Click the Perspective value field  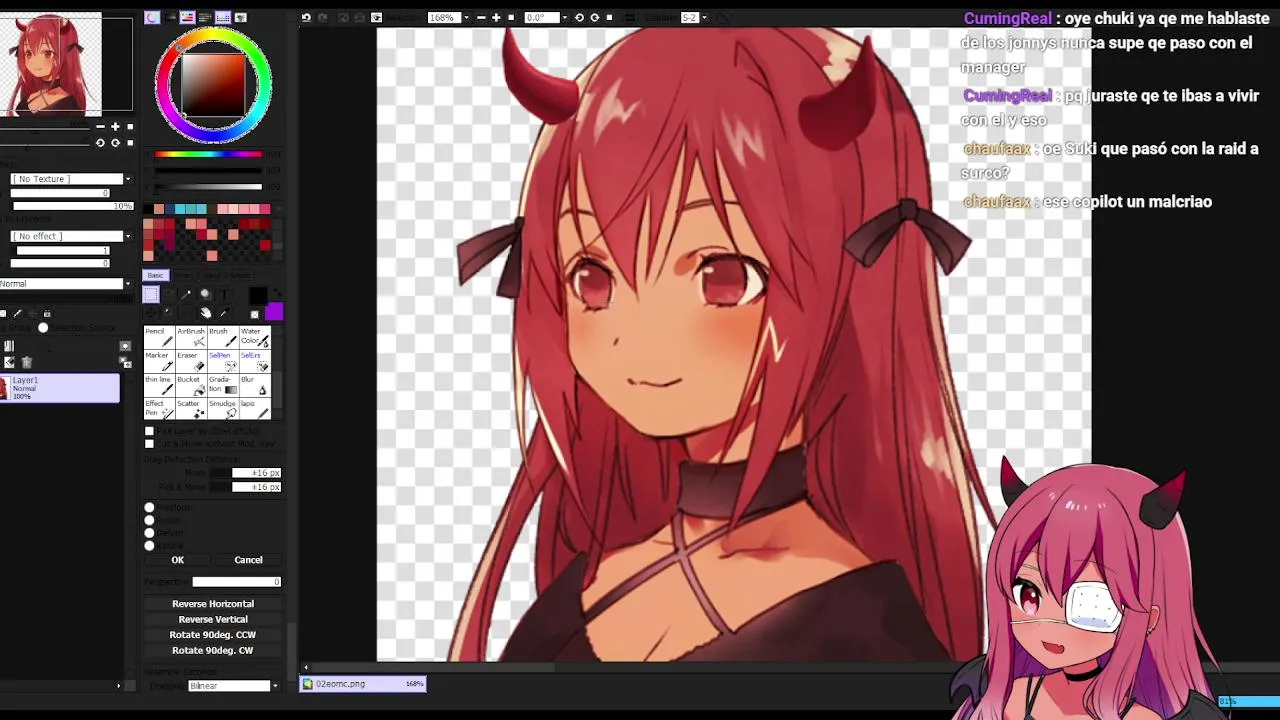point(237,582)
